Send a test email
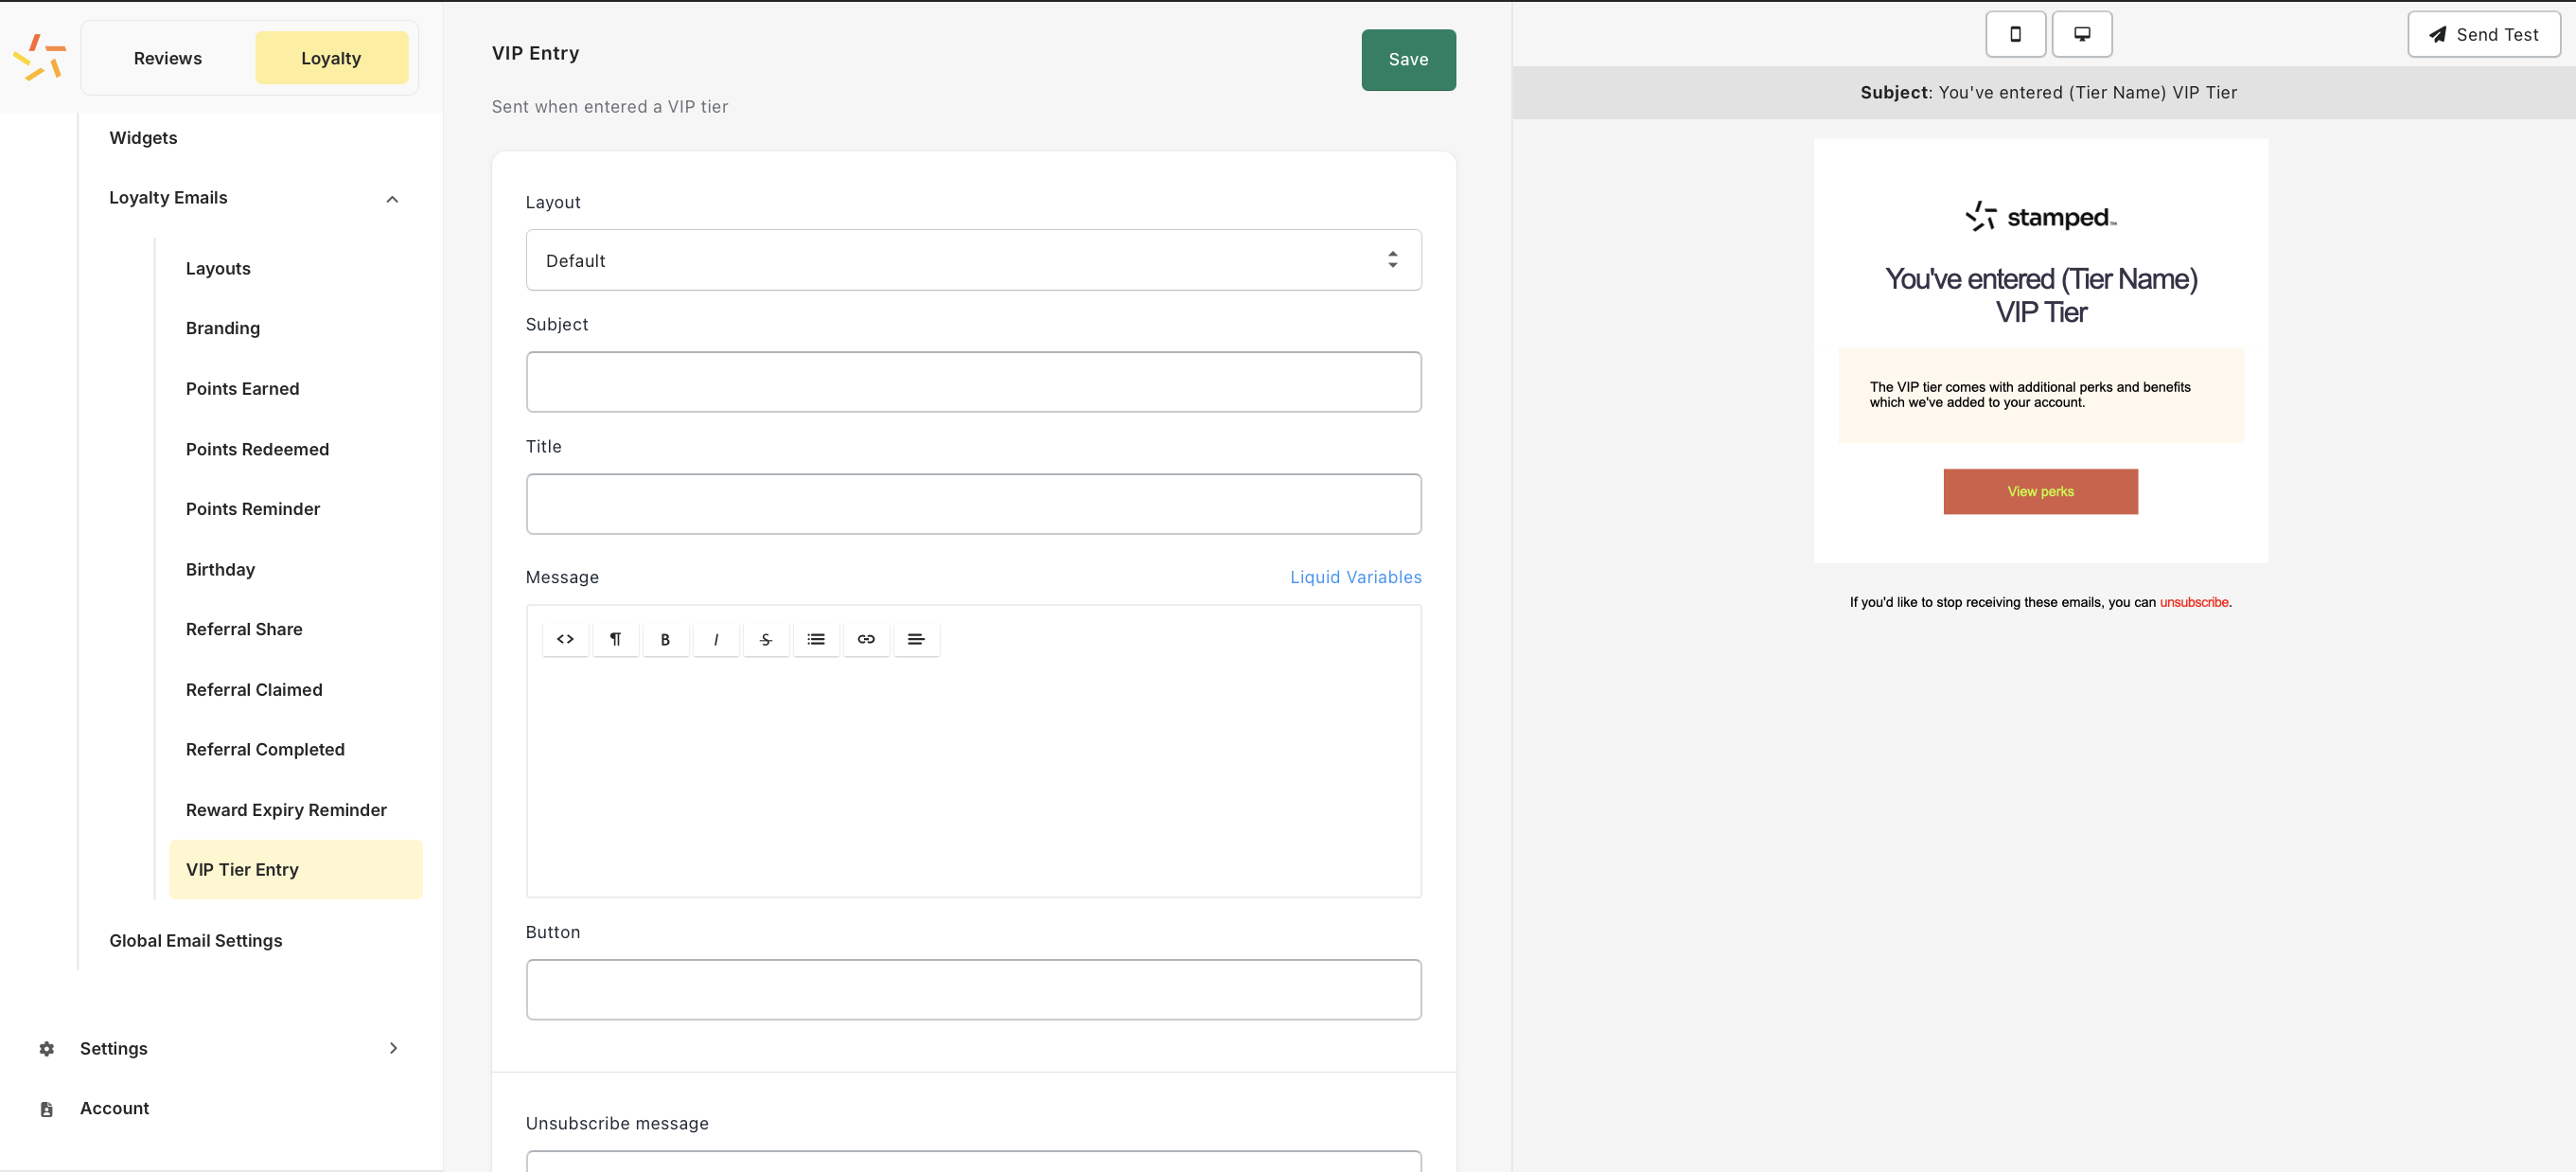Screen dimensions: 2576x1172 point(2483,34)
